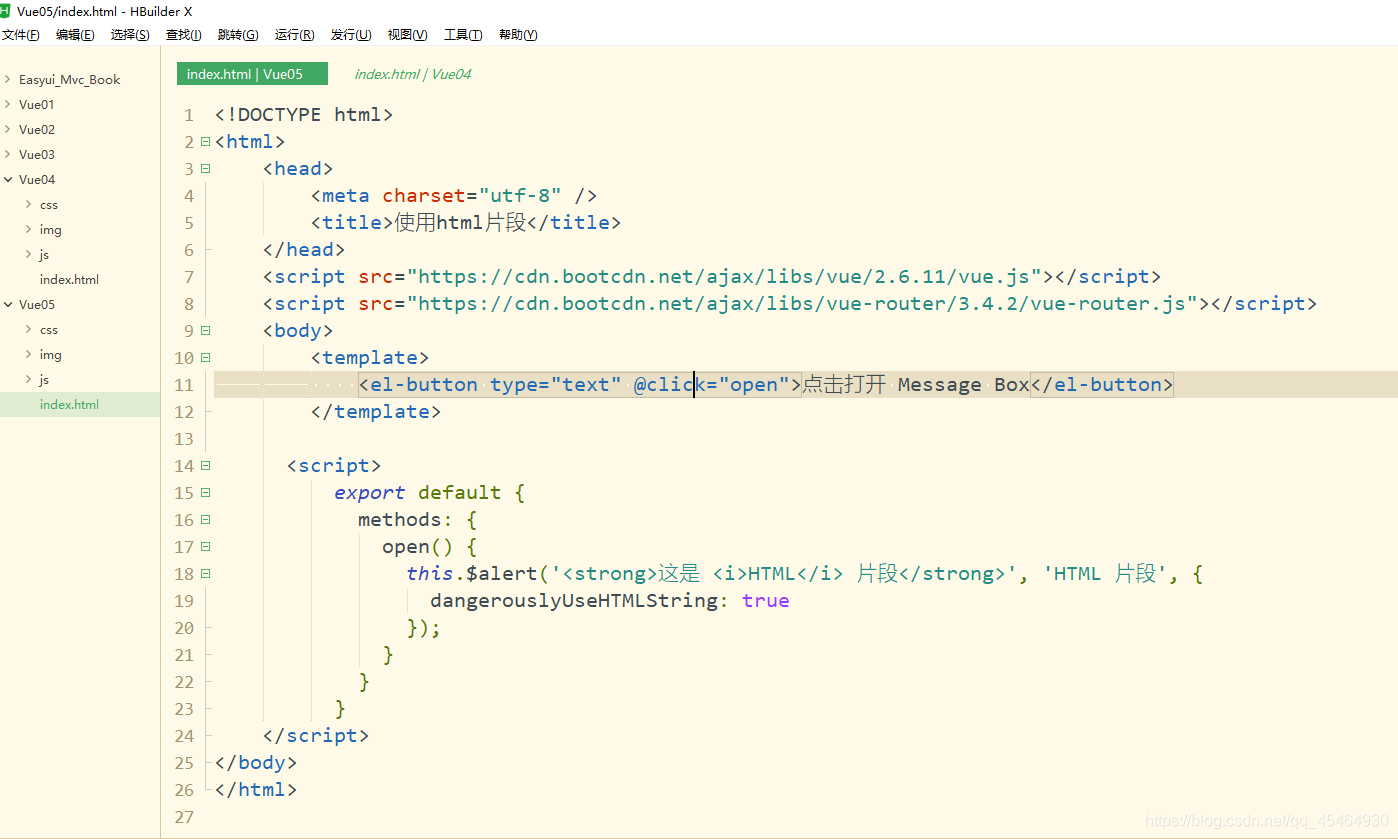
Task: Select the img folder under Vue04
Action: click(x=50, y=229)
